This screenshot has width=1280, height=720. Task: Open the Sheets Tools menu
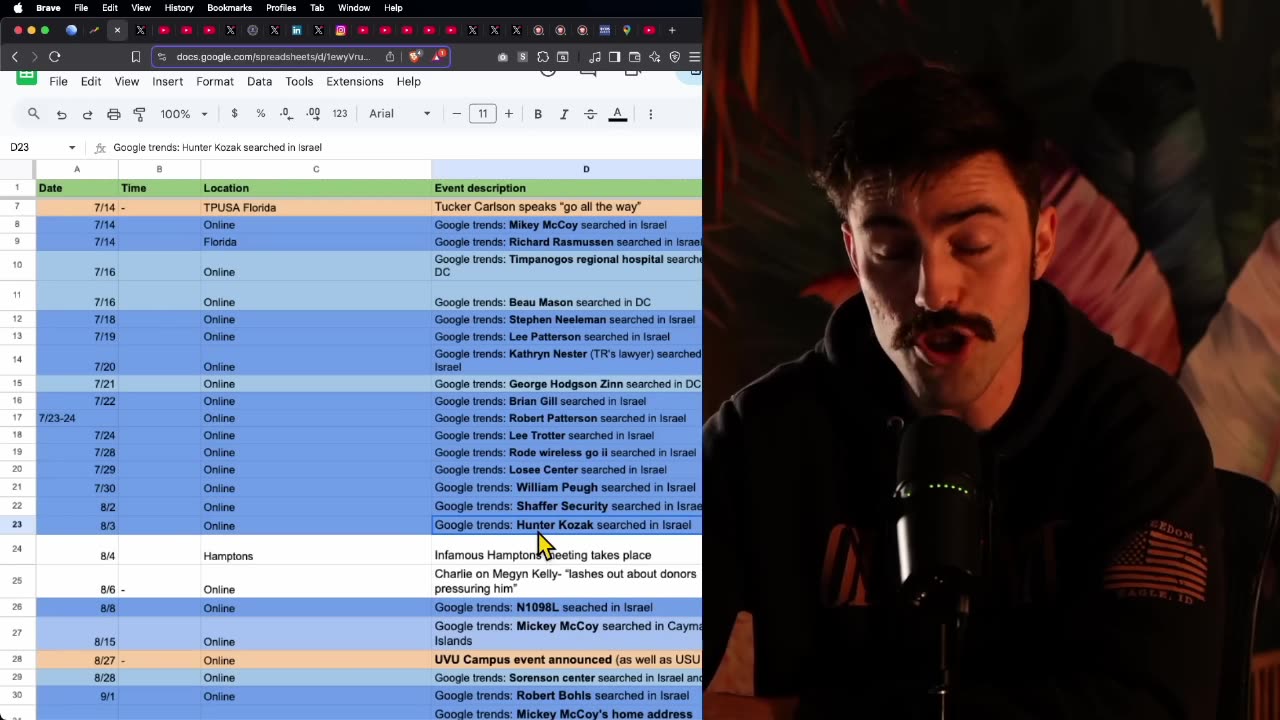click(x=299, y=81)
